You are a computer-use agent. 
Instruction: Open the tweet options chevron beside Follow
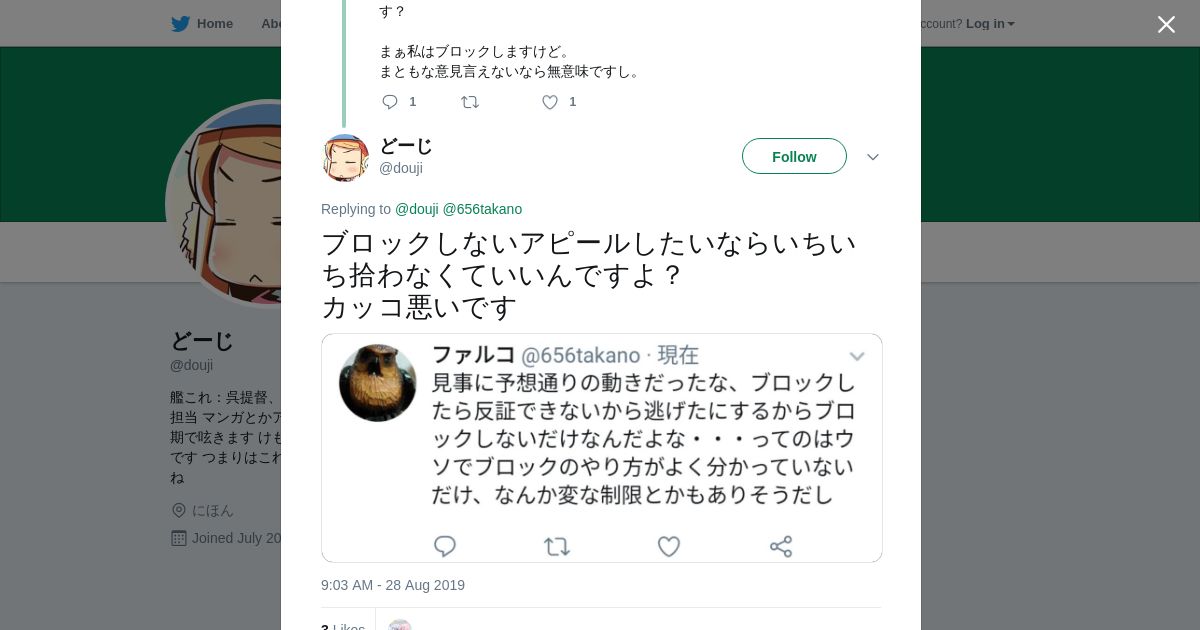(x=873, y=157)
